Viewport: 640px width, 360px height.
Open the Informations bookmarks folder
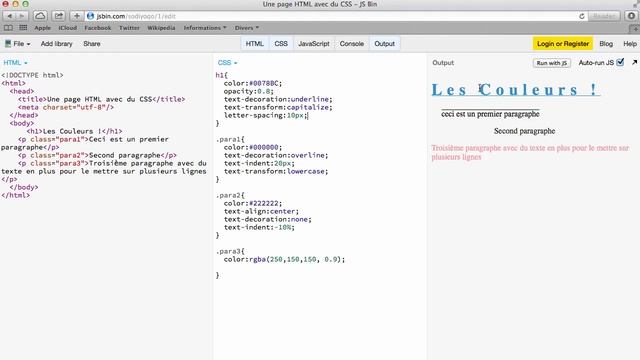(204, 28)
